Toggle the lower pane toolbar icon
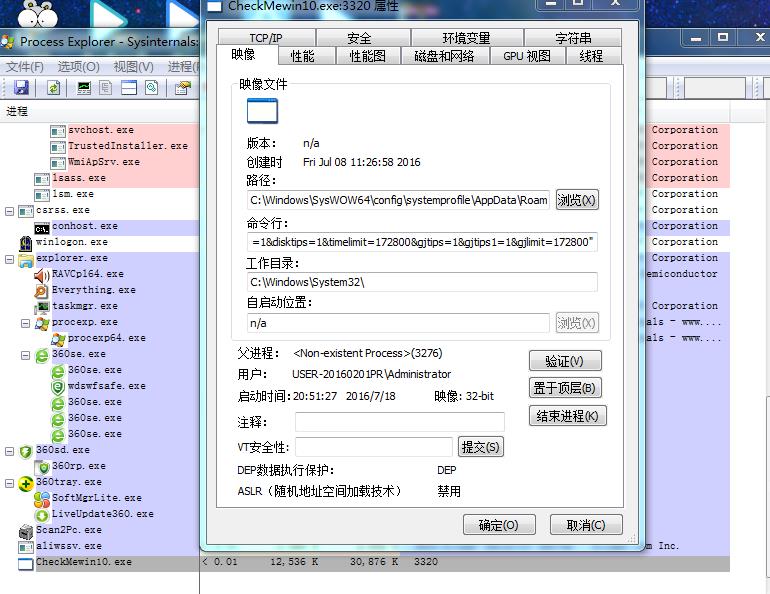770x594 pixels. pos(129,88)
